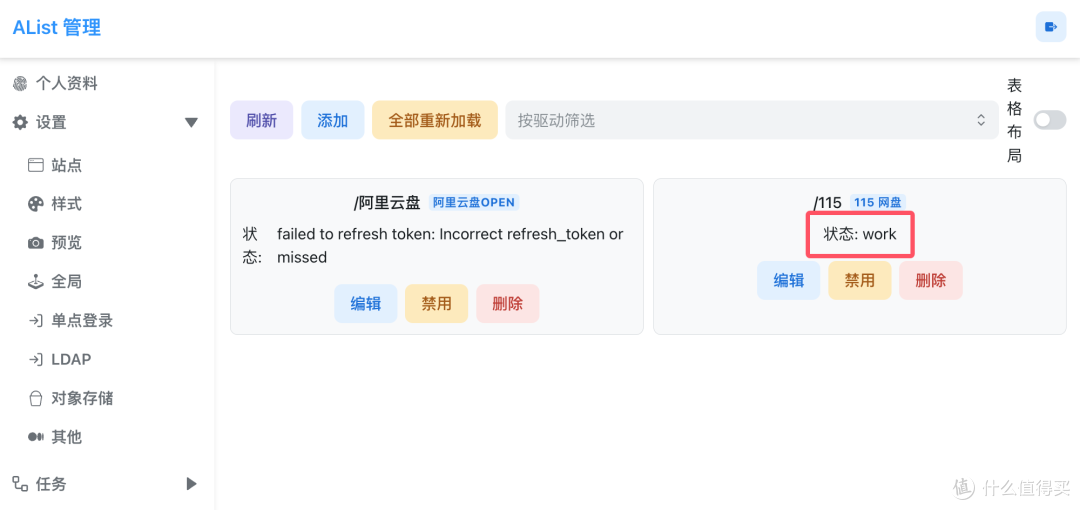The width and height of the screenshot is (1080, 510).
Task: Expand the 任务 section arrow
Action: tap(191, 484)
